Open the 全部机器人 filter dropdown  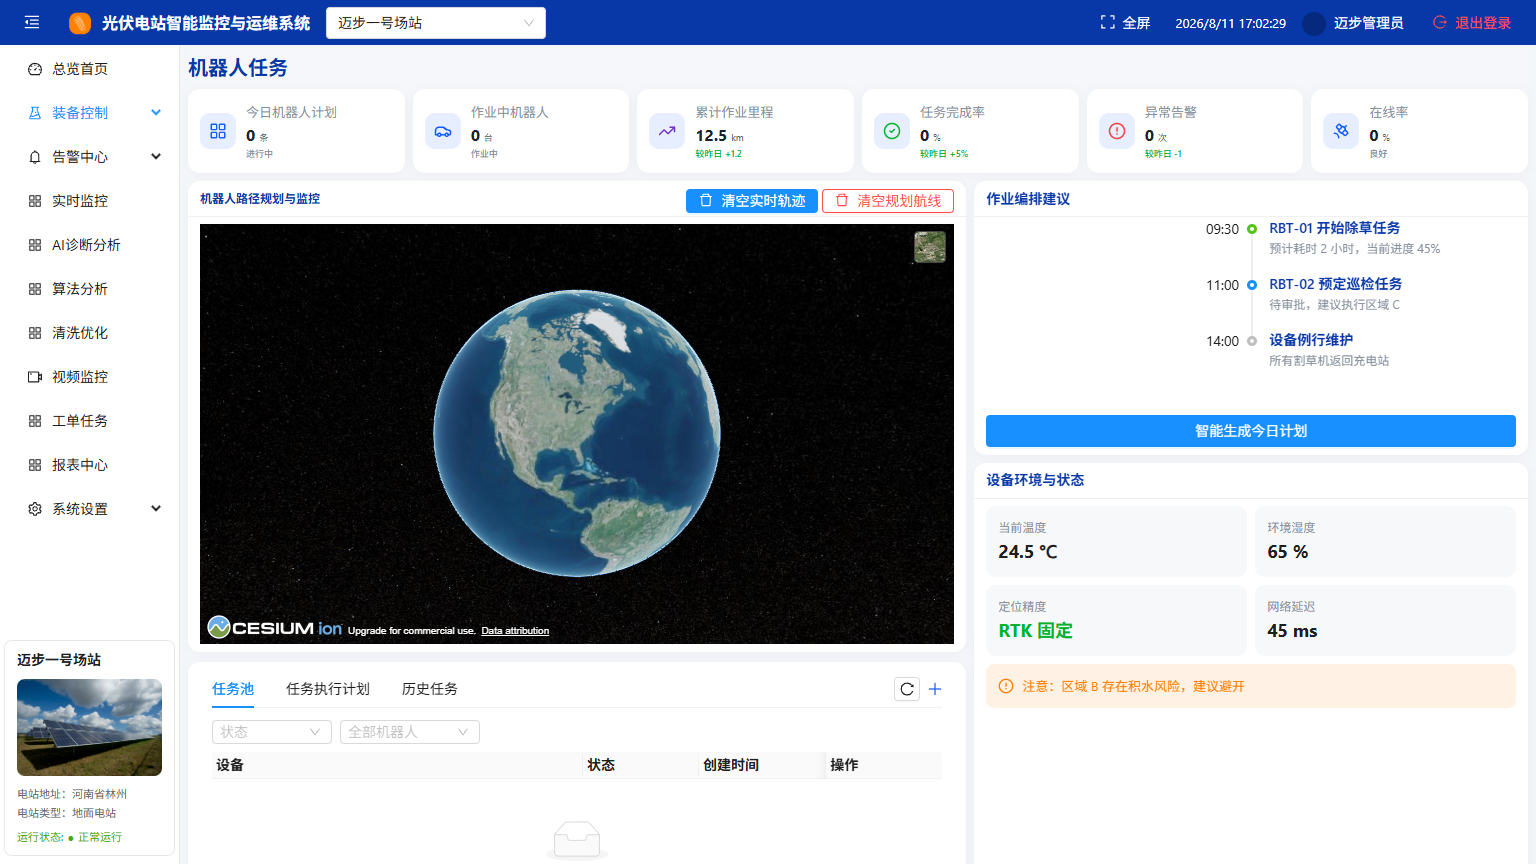click(410, 732)
